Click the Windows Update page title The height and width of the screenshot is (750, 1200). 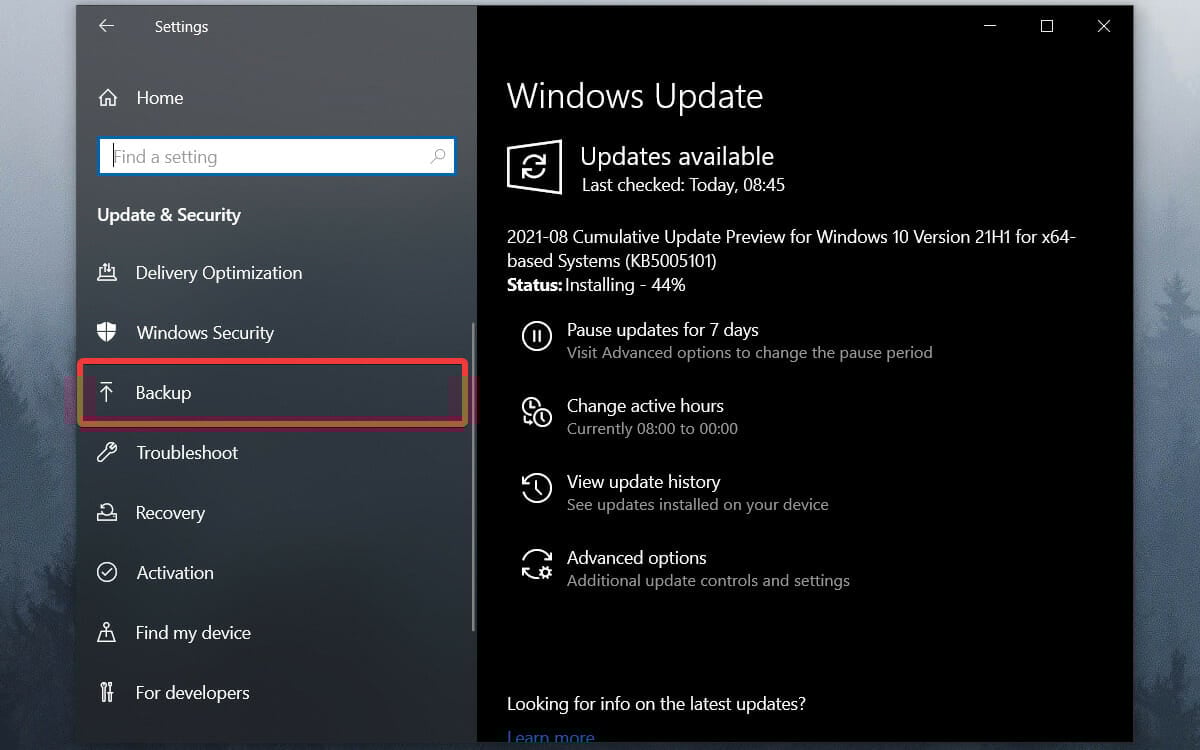coord(635,96)
